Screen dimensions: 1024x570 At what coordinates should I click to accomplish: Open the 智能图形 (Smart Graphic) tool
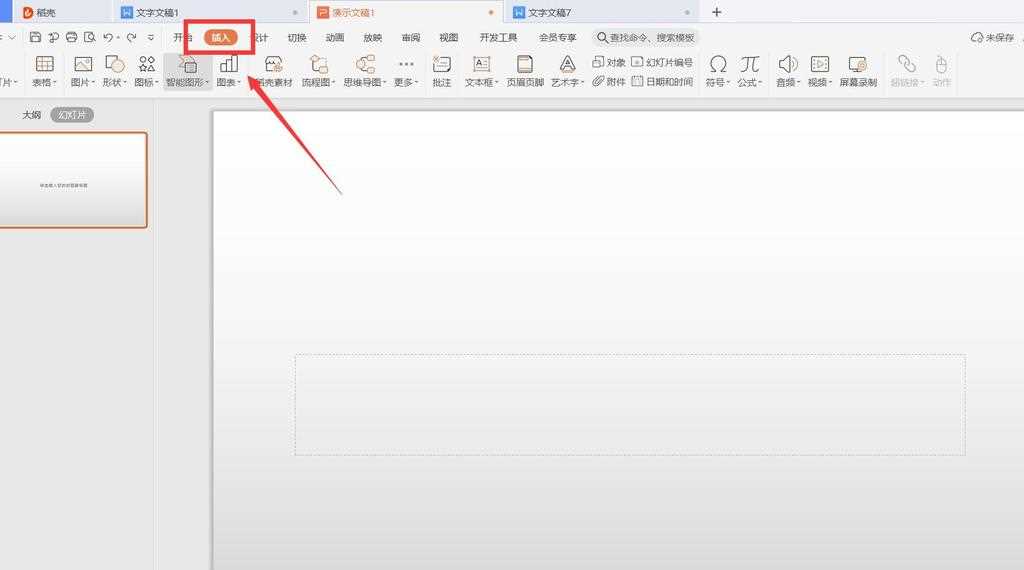(187, 65)
